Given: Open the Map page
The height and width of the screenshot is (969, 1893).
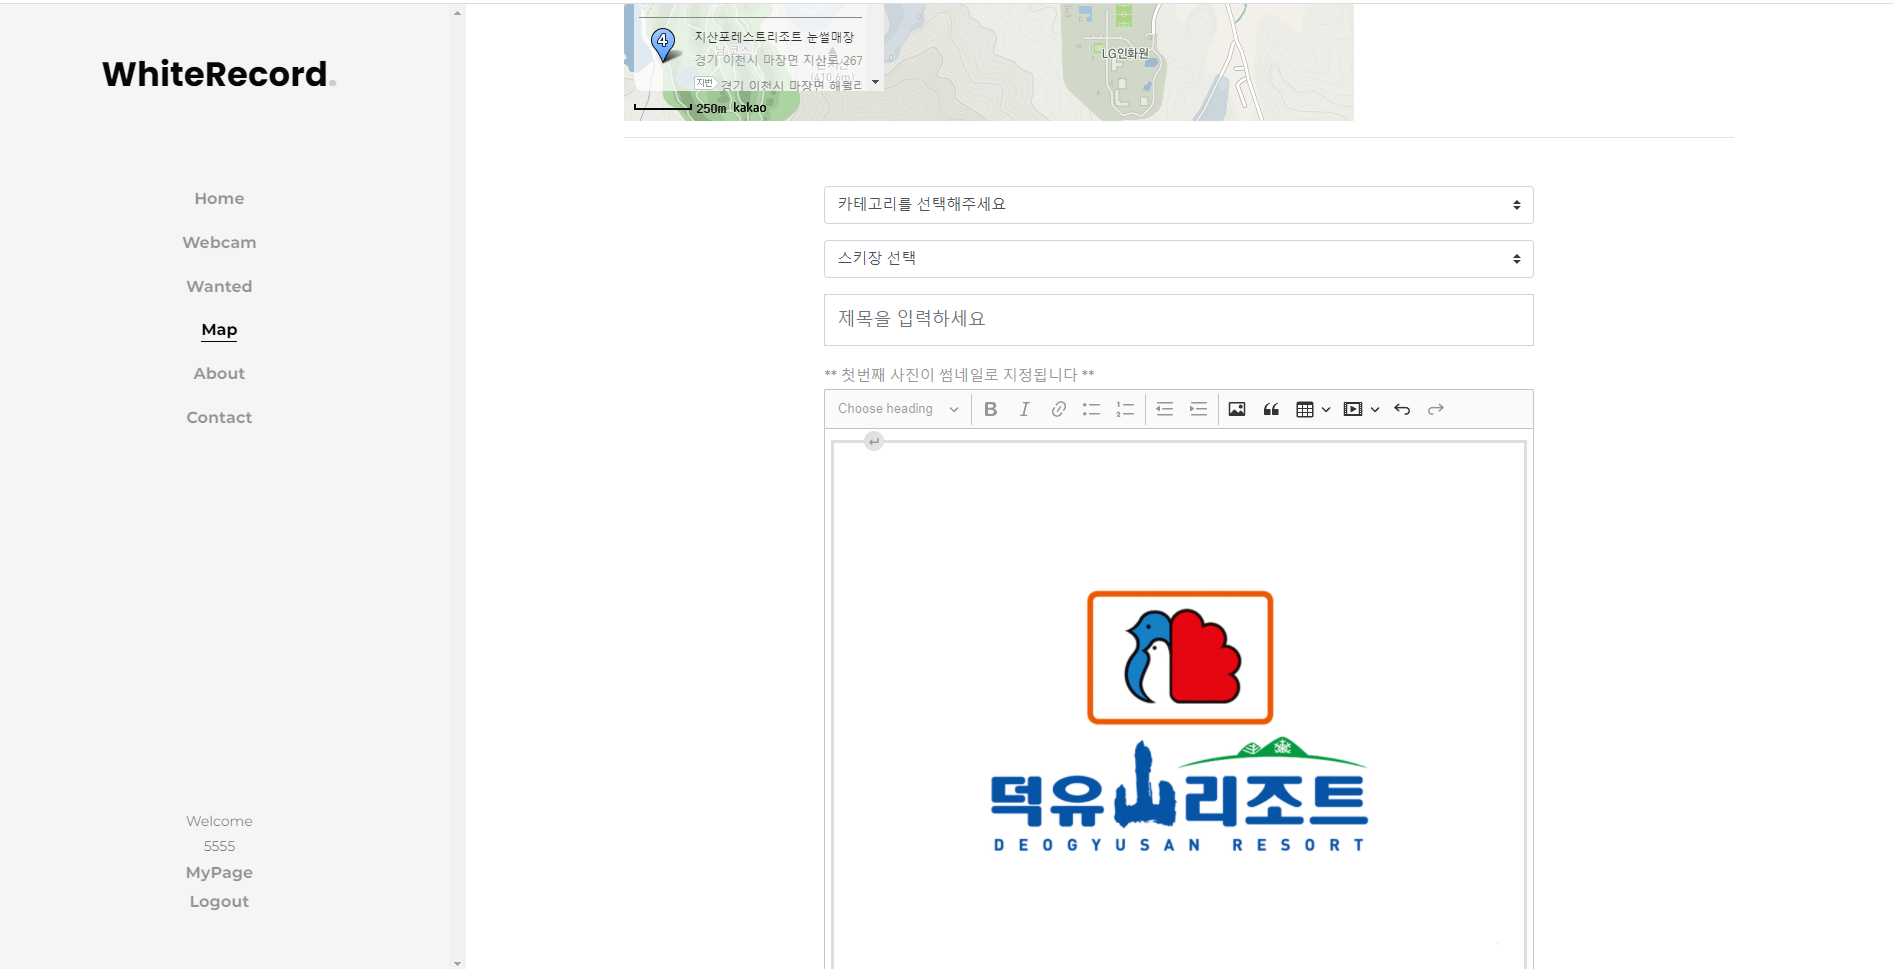Looking at the screenshot, I should point(219,330).
